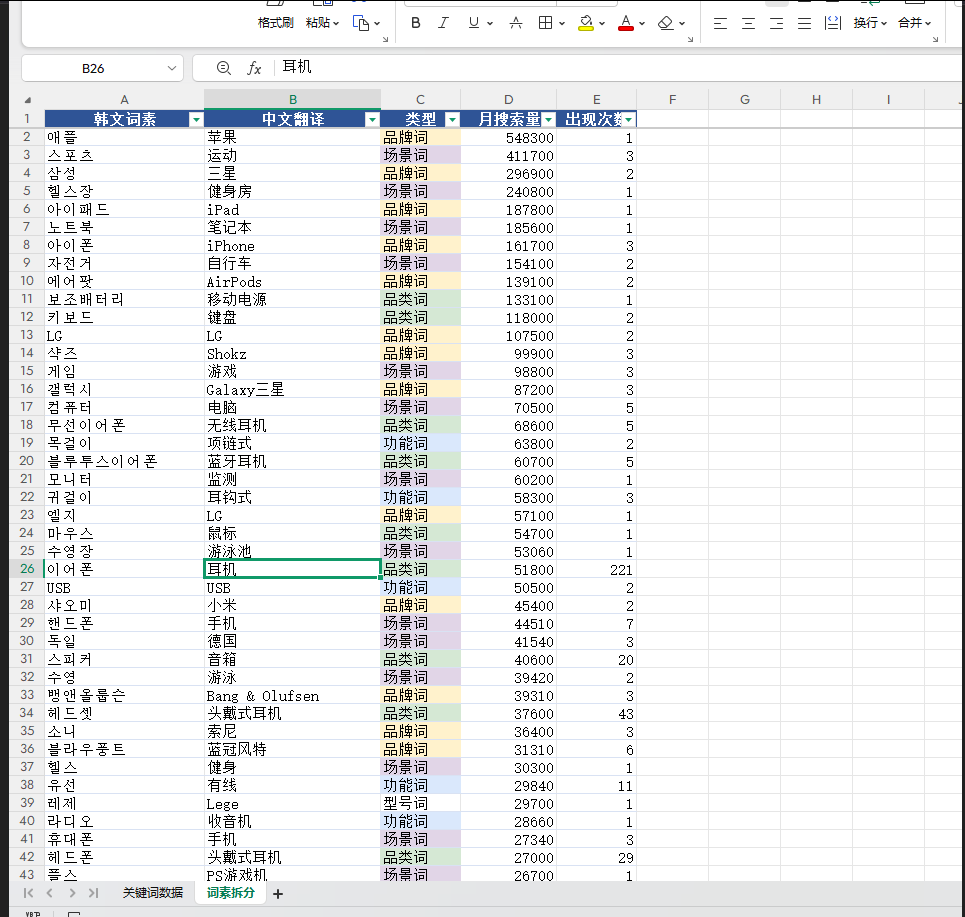Select cell containing Shokz
Viewport: 965px width, 917px height.
point(292,353)
